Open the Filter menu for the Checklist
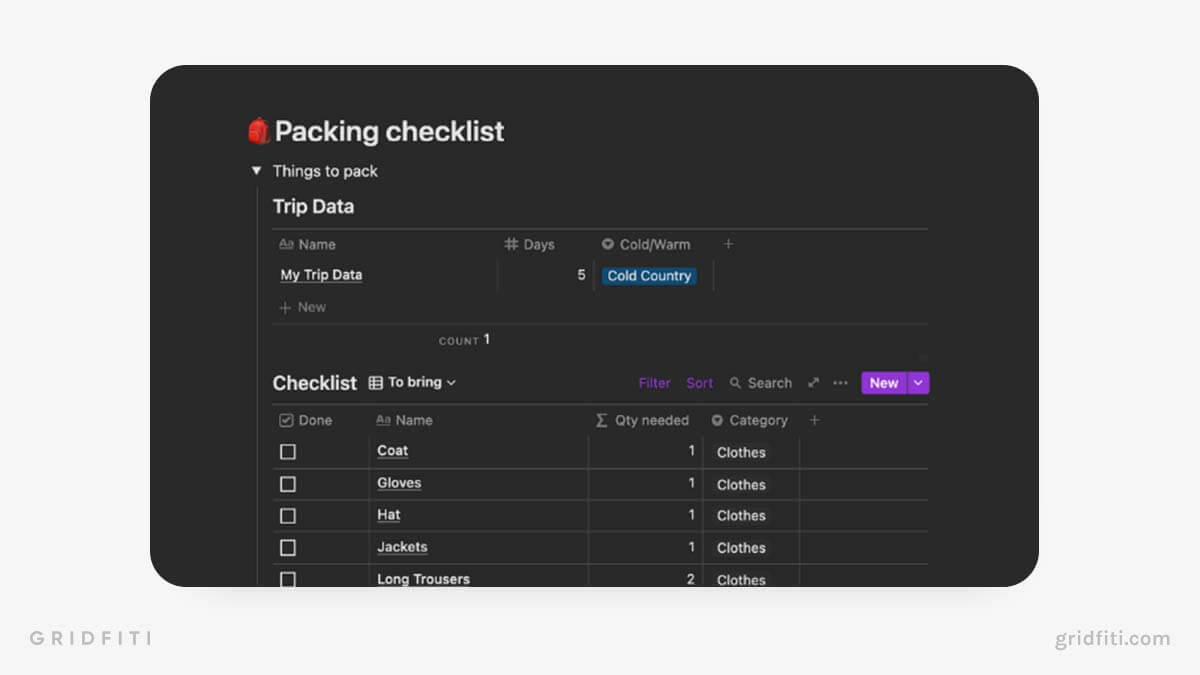 pyautogui.click(x=654, y=383)
